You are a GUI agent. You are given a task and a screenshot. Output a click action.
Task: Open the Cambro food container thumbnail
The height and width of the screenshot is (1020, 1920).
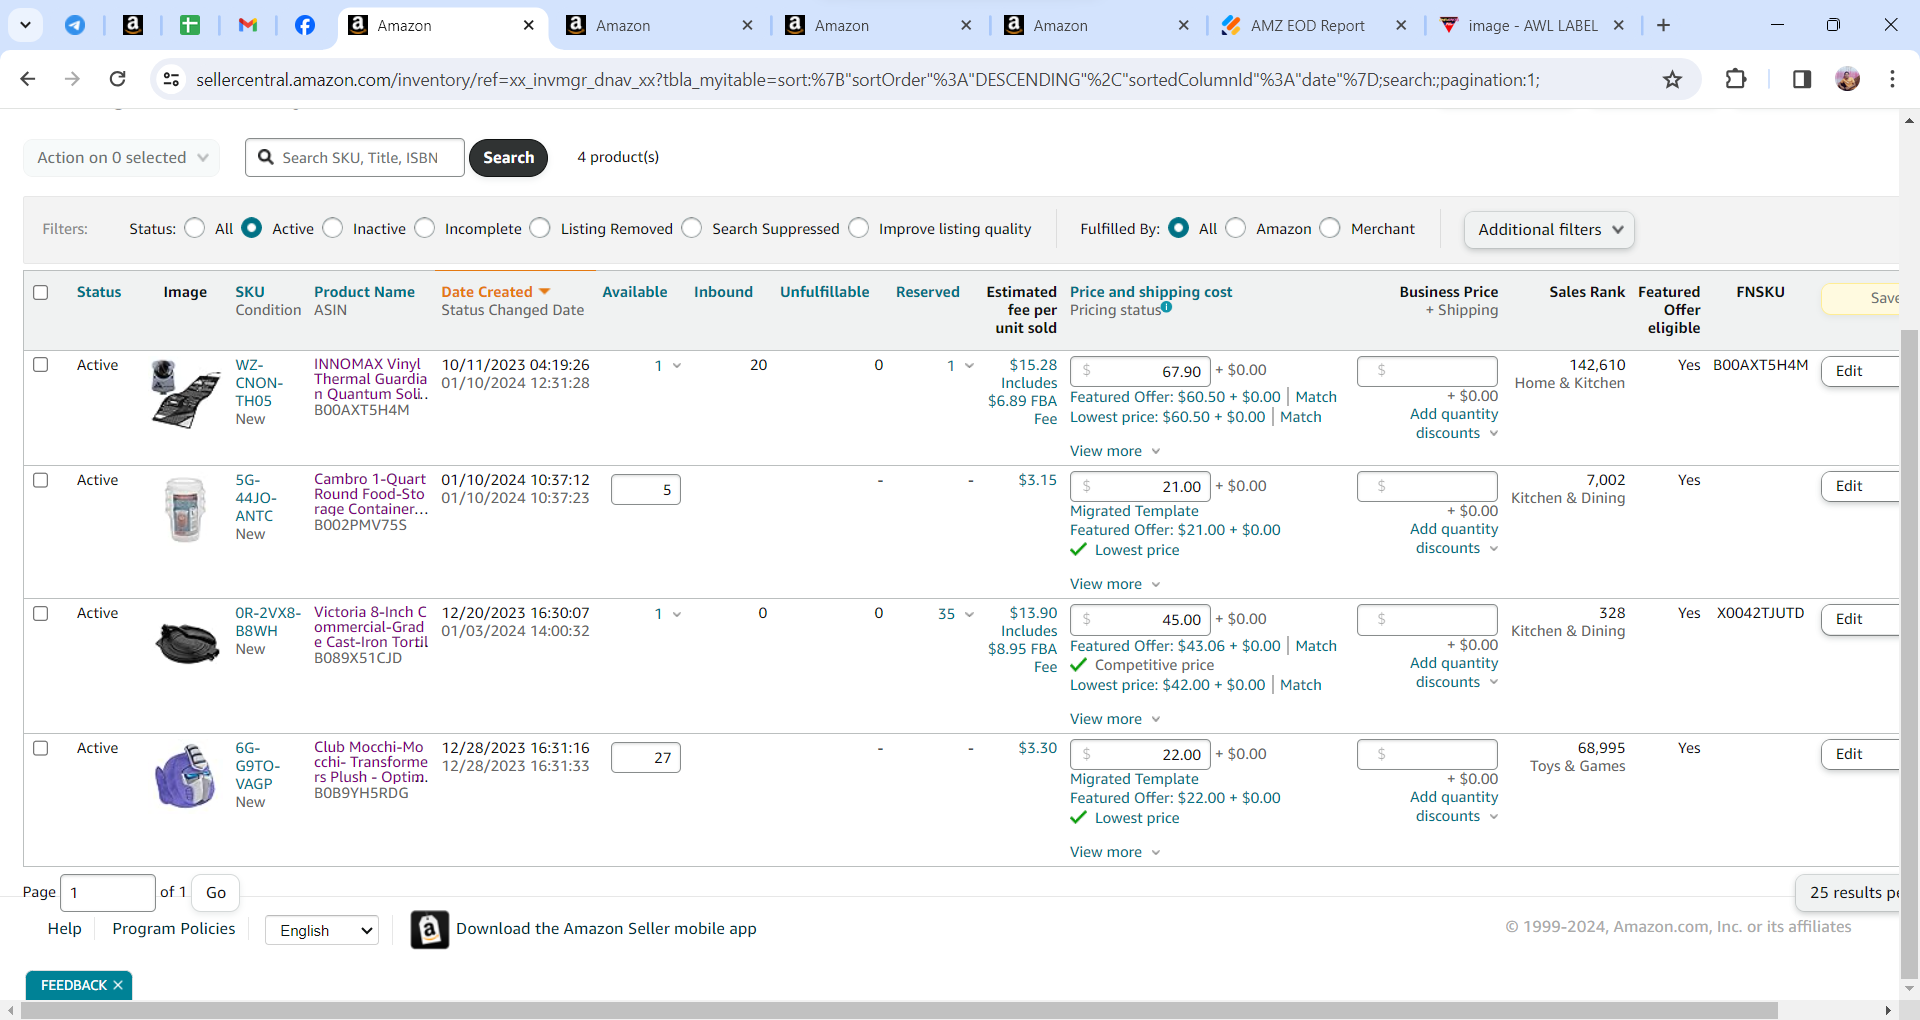pyautogui.click(x=185, y=509)
